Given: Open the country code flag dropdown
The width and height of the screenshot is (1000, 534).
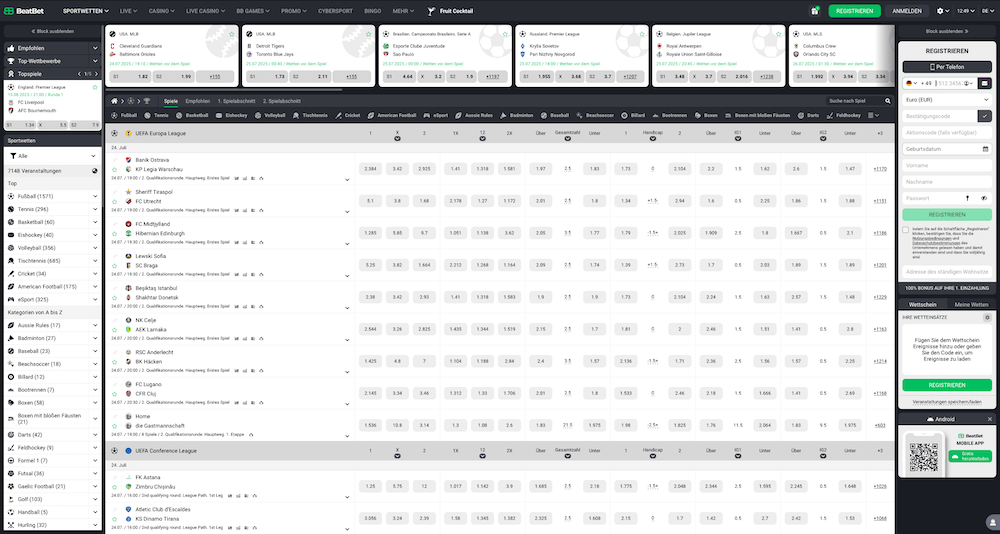Looking at the screenshot, I should click(x=911, y=83).
